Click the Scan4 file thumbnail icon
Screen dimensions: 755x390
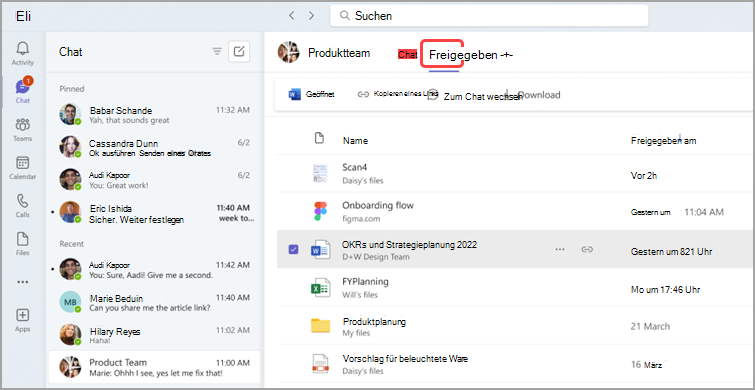point(320,173)
